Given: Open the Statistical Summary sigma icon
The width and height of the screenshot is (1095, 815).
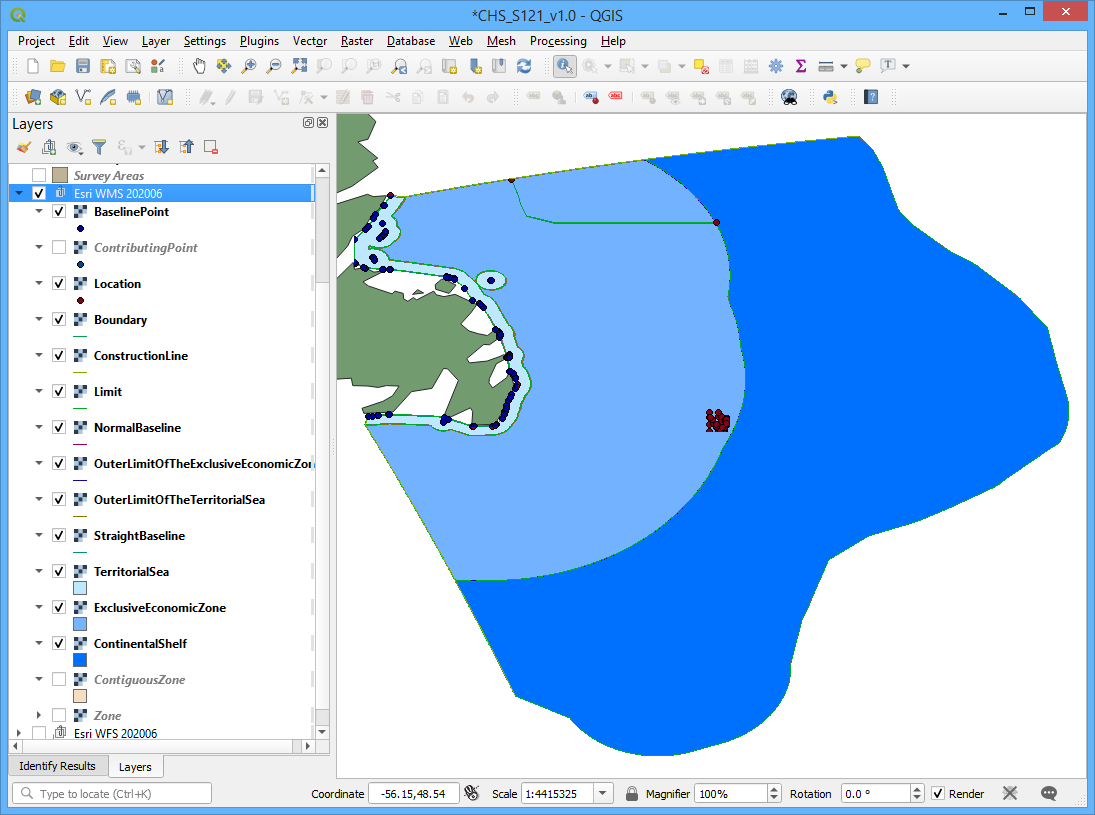Looking at the screenshot, I should [x=800, y=66].
